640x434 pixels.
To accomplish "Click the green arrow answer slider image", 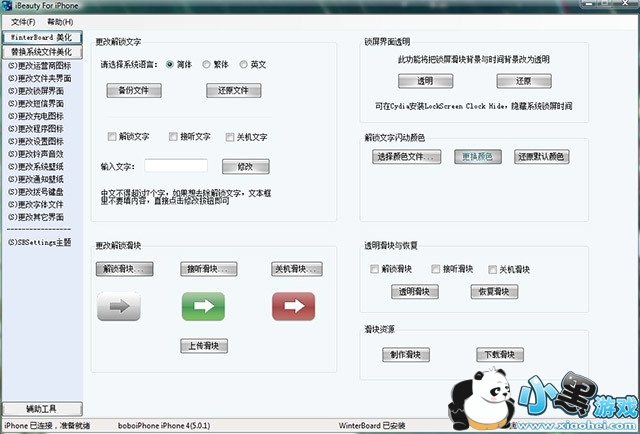I will 203,306.
